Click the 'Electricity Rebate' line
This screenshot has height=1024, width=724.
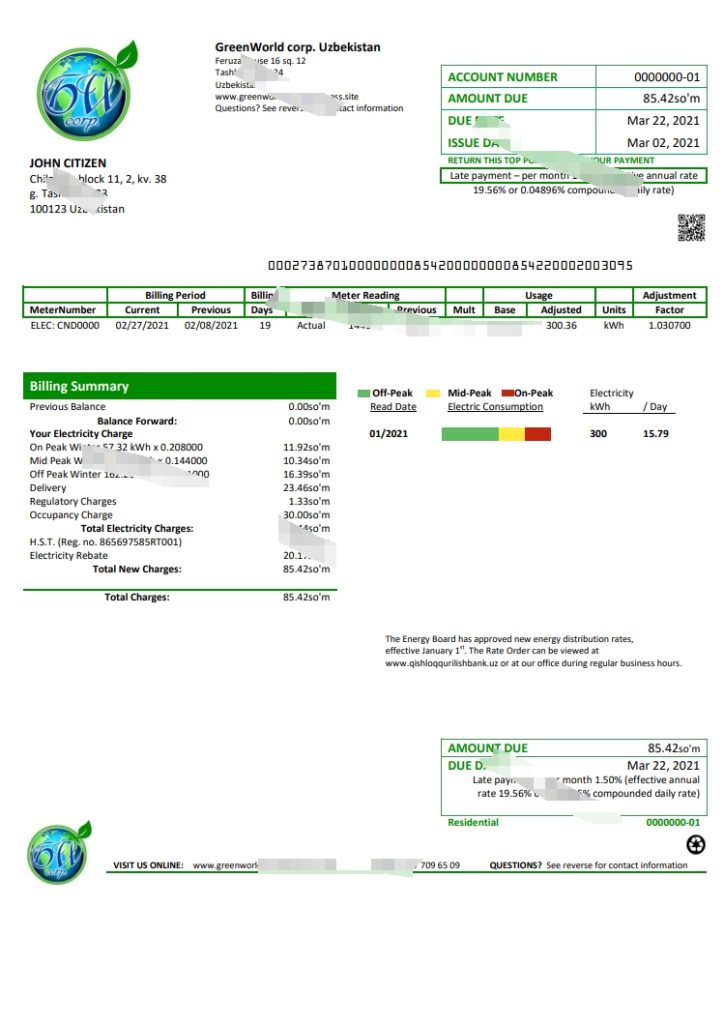(180, 556)
